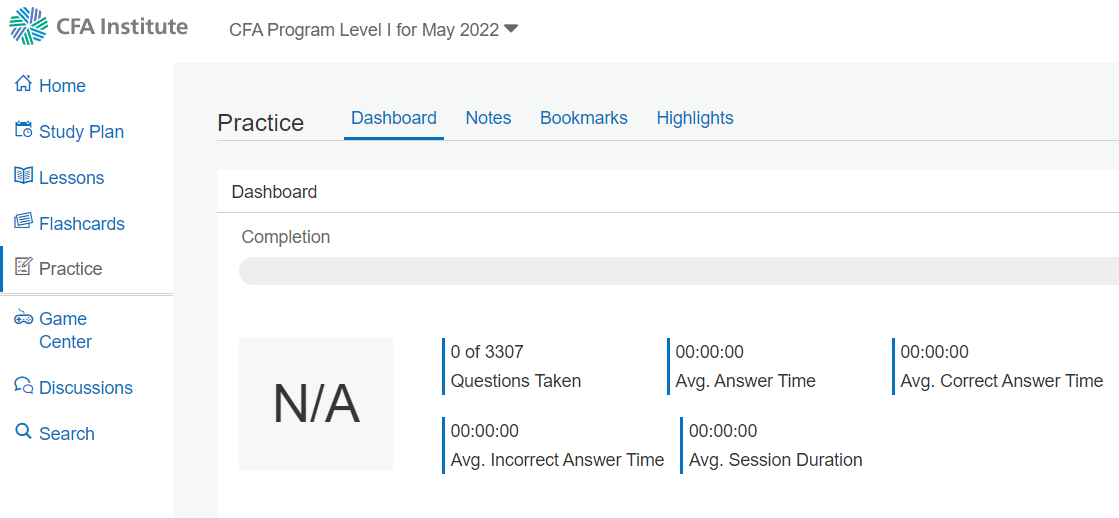Click the Discussions chat bubbles icon
The width and height of the screenshot is (1119, 518).
pos(24,386)
